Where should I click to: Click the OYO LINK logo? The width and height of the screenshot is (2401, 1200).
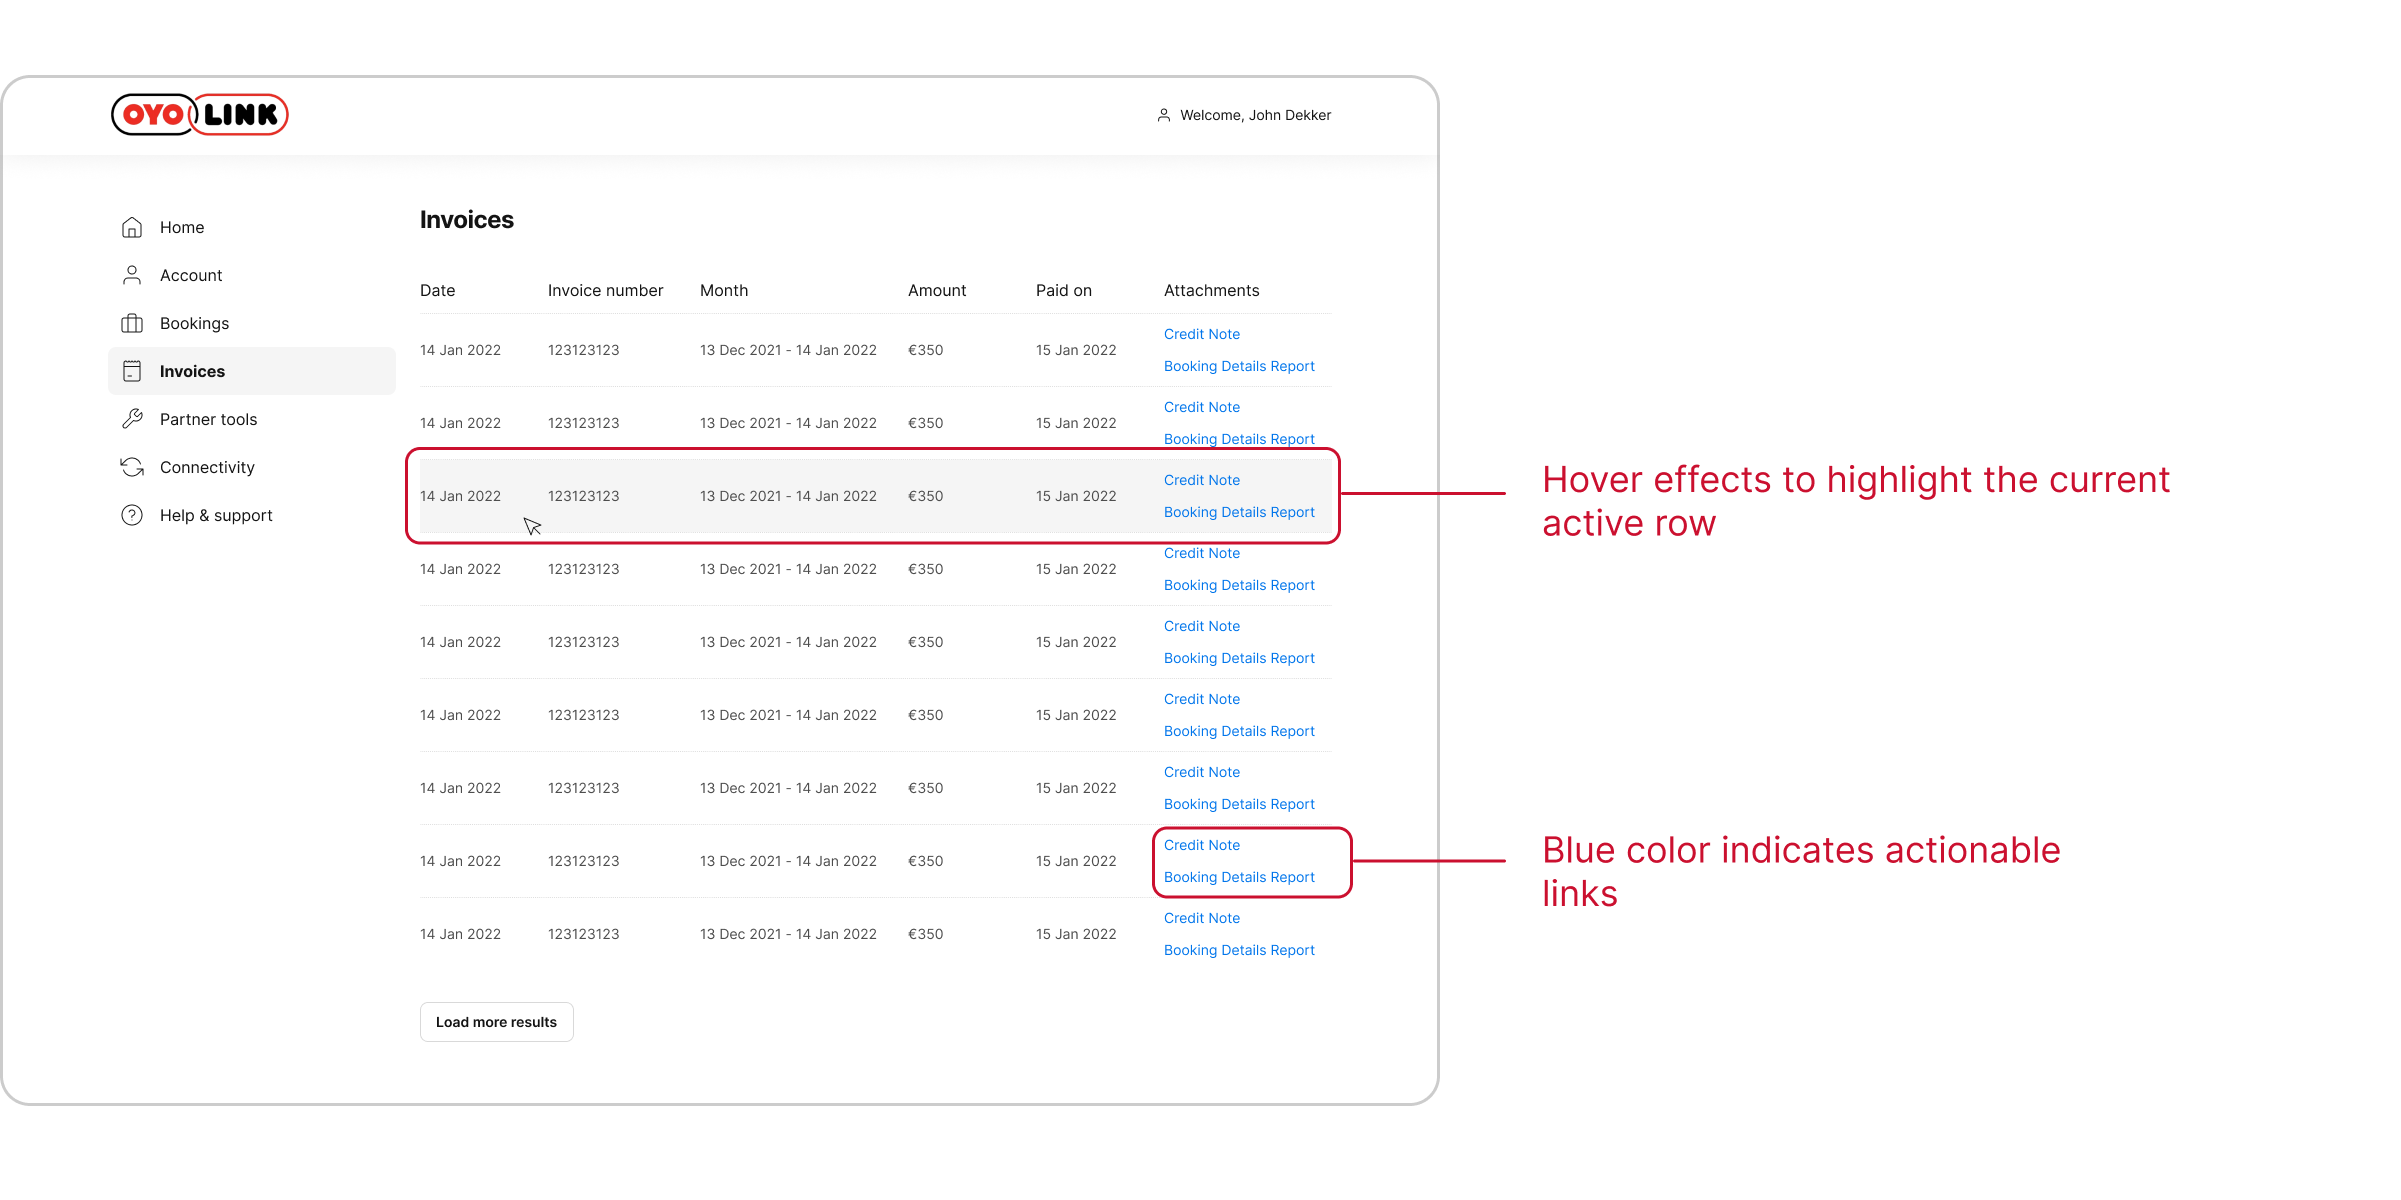tap(200, 115)
